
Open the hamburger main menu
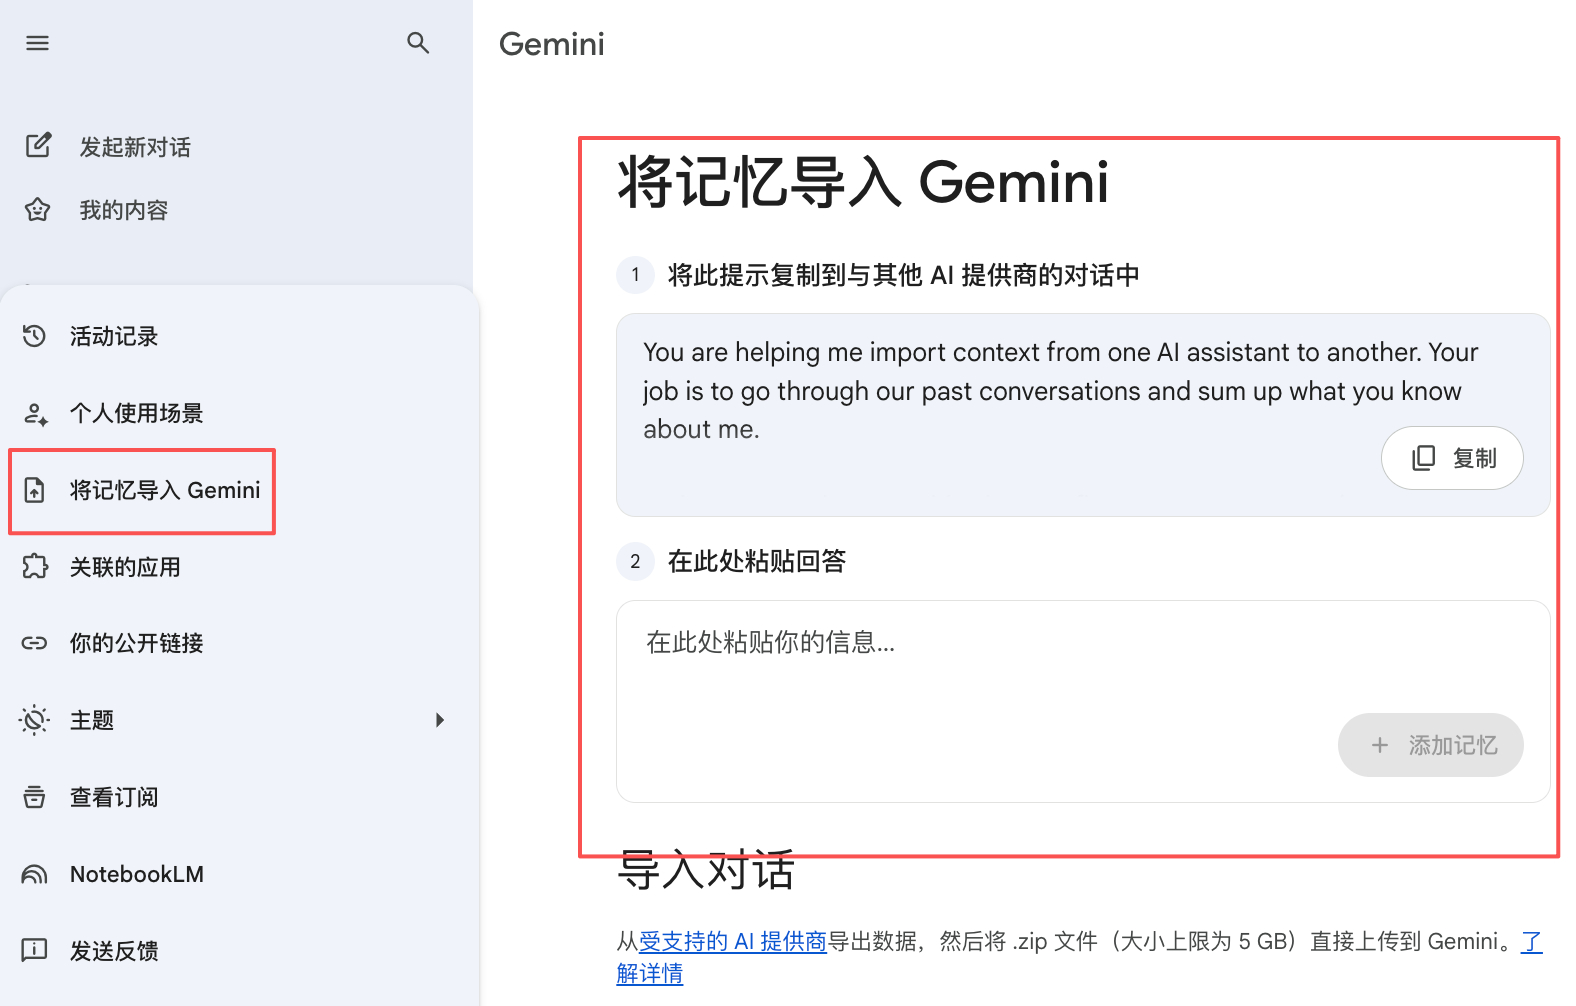[x=38, y=43]
